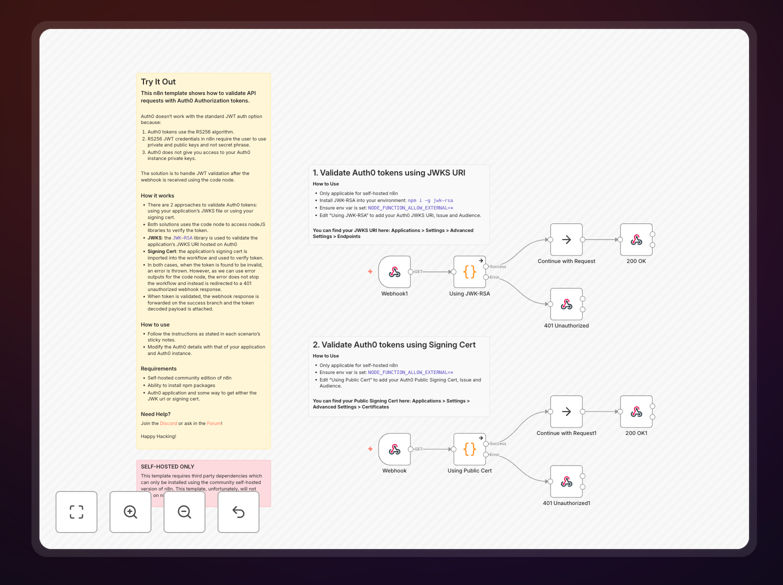Open the Forum link under Need Help
The height and width of the screenshot is (585, 783).
click(214, 423)
